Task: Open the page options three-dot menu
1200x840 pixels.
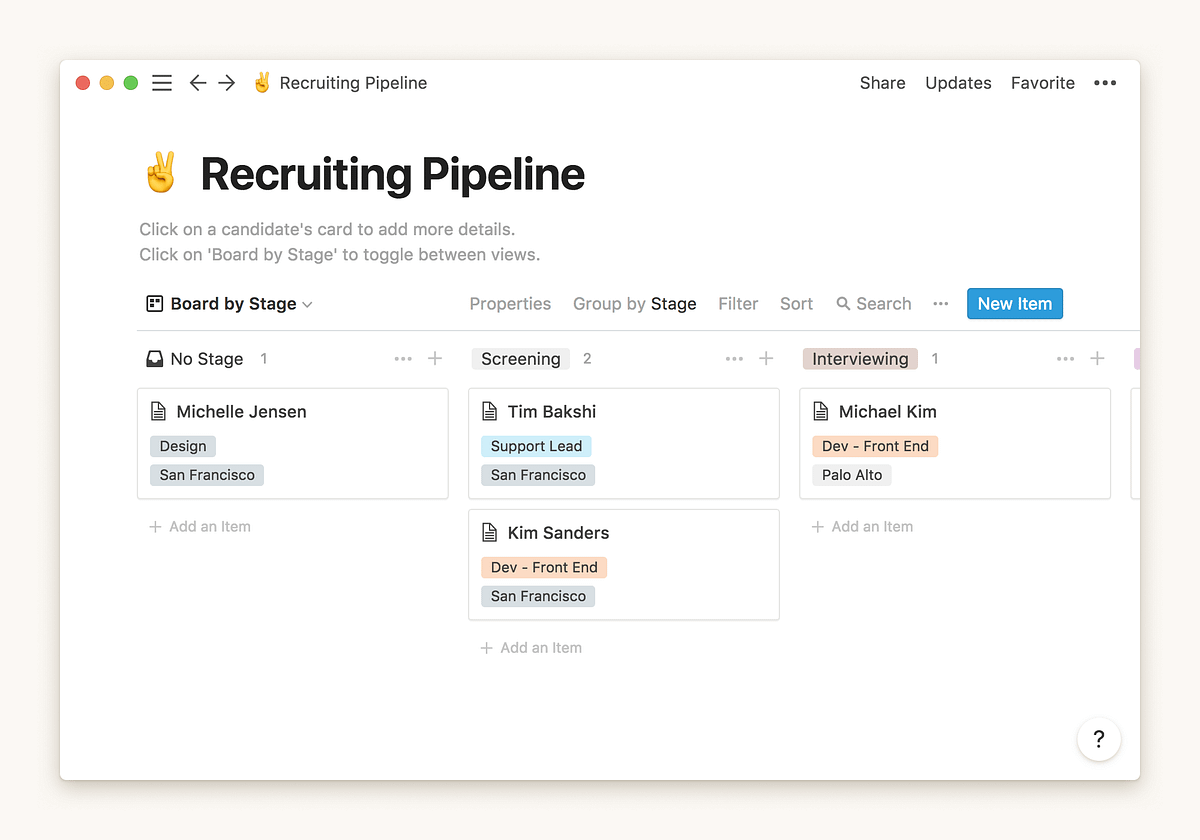Action: pyautogui.click(x=1105, y=83)
